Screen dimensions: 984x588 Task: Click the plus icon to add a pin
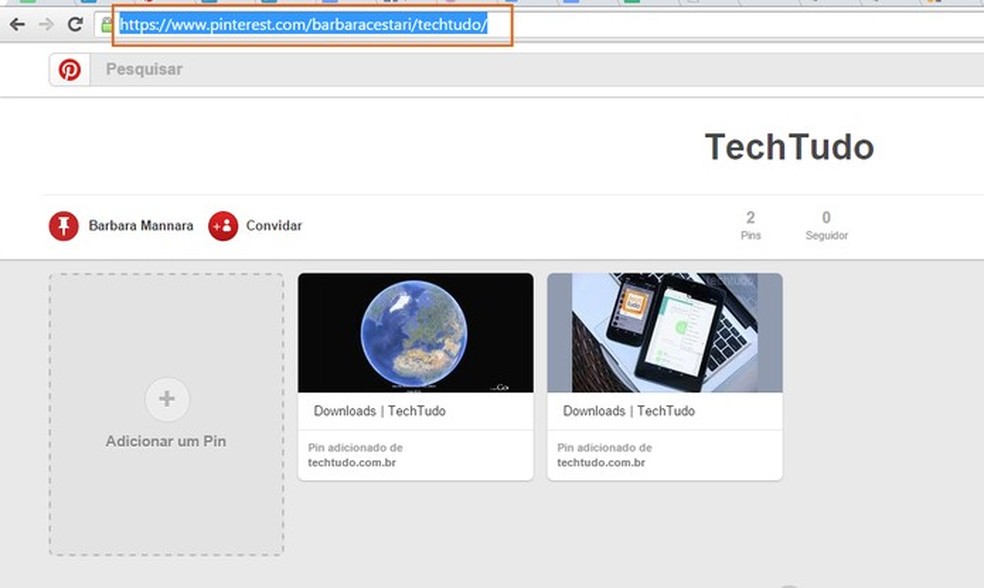[x=167, y=399]
